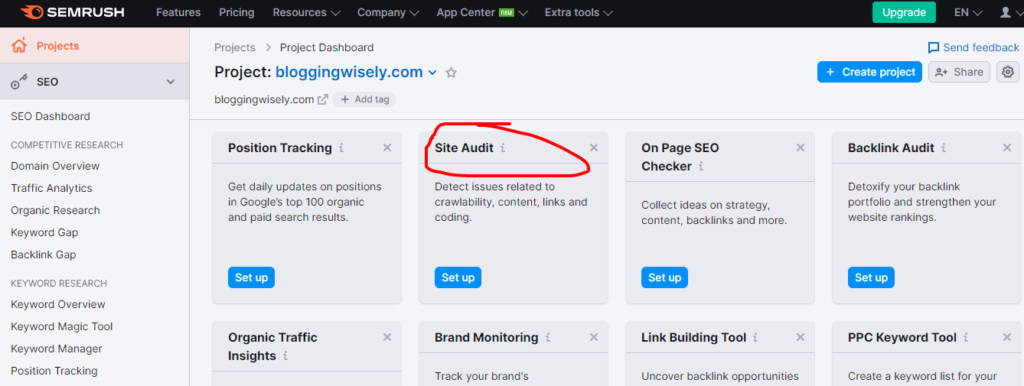Close the Site Audit card

coord(594,148)
